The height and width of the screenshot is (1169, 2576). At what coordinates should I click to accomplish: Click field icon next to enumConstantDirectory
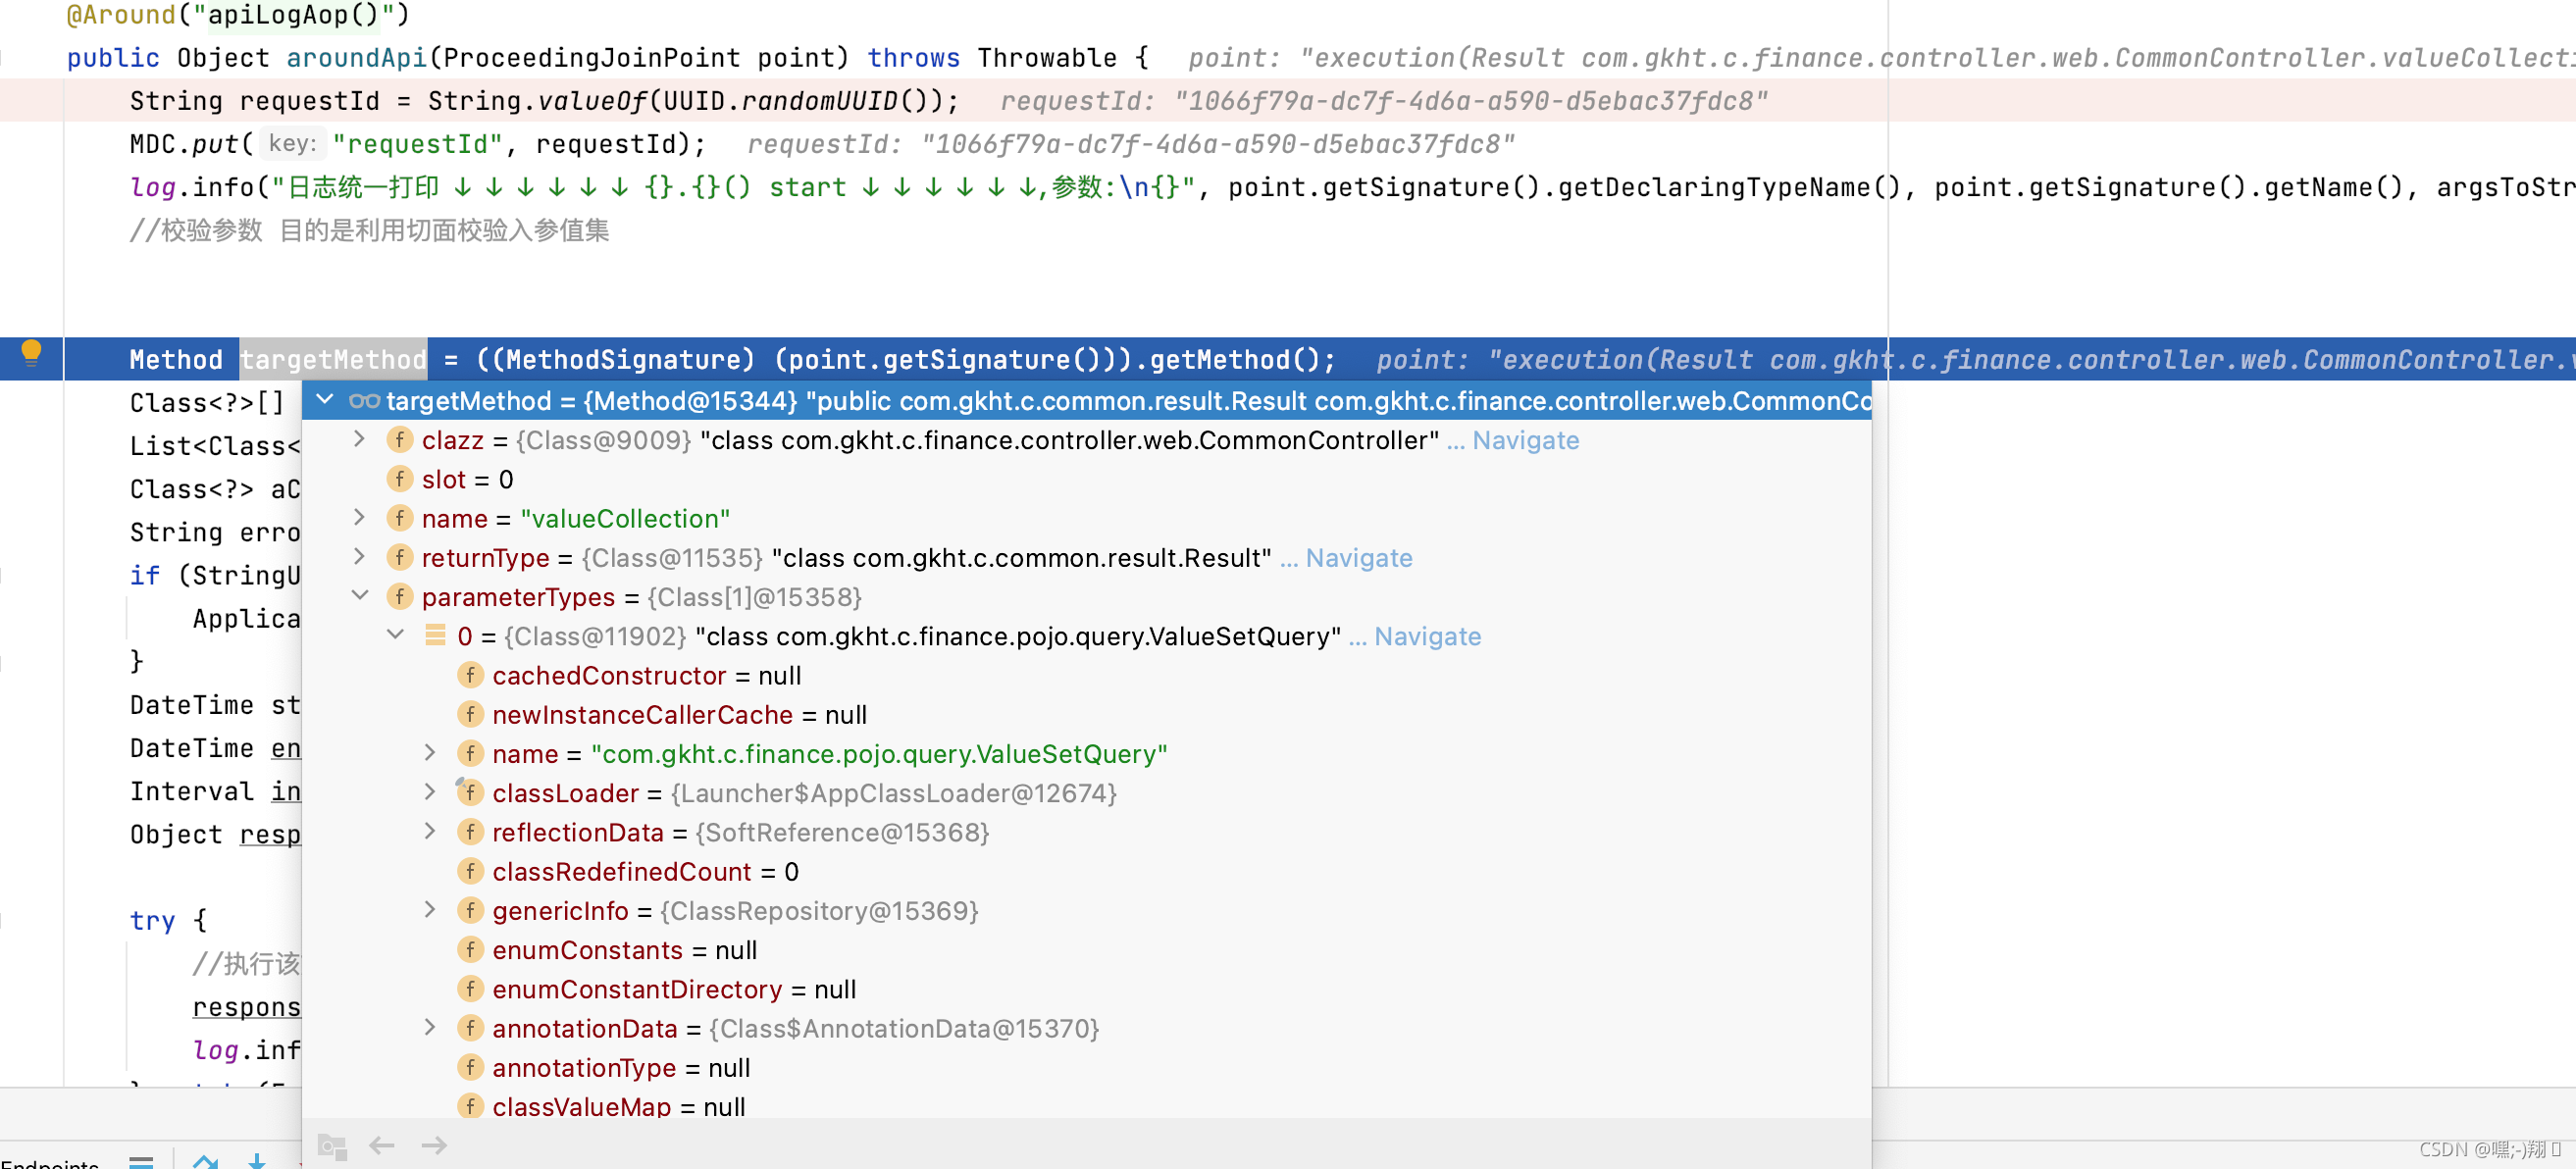click(470, 989)
